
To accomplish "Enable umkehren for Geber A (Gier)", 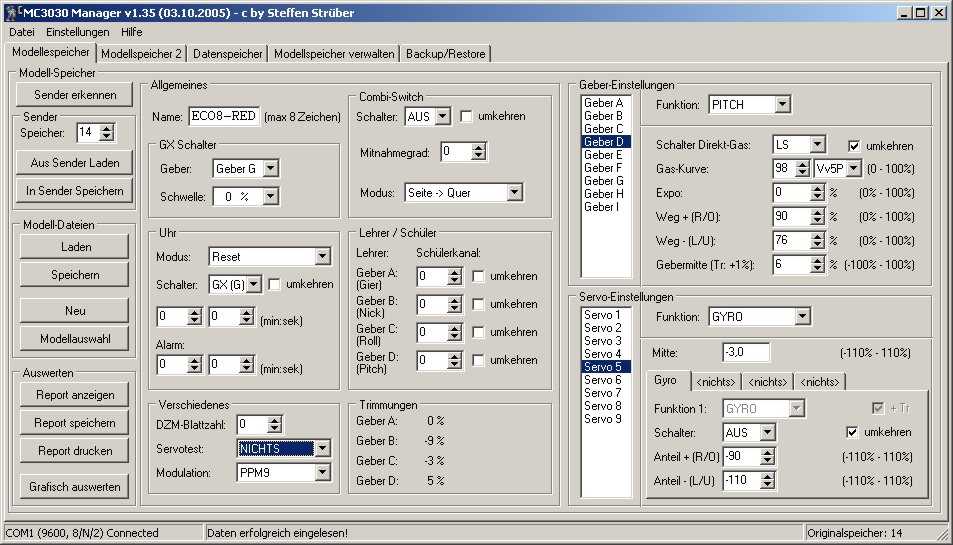I will pyautogui.click(x=478, y=276).
